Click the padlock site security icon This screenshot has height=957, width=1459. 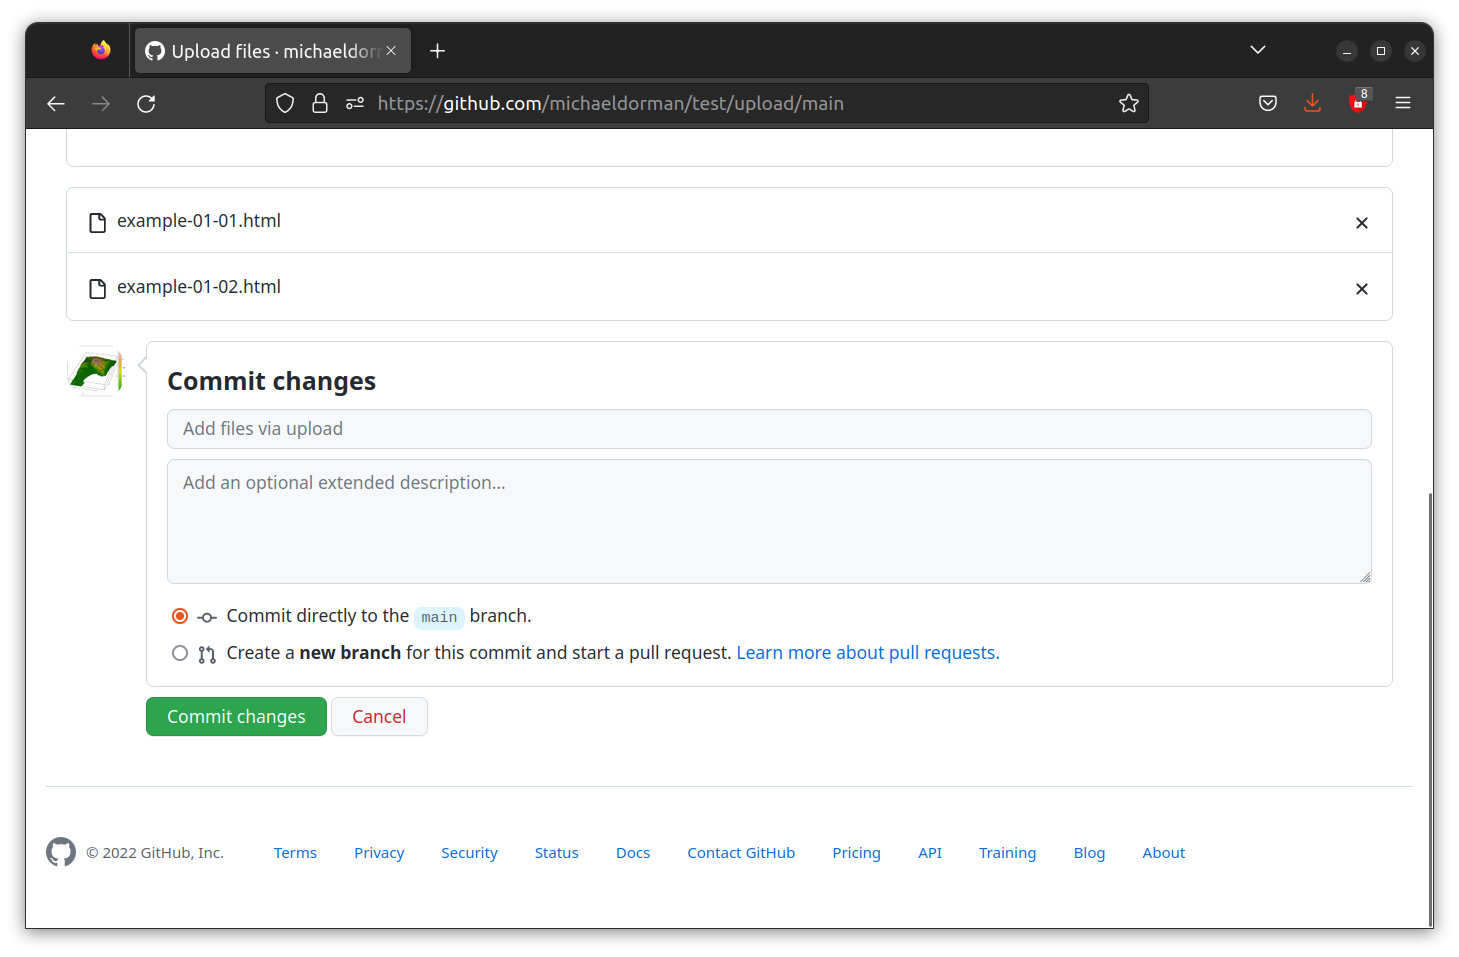click(x=320, y=103)
